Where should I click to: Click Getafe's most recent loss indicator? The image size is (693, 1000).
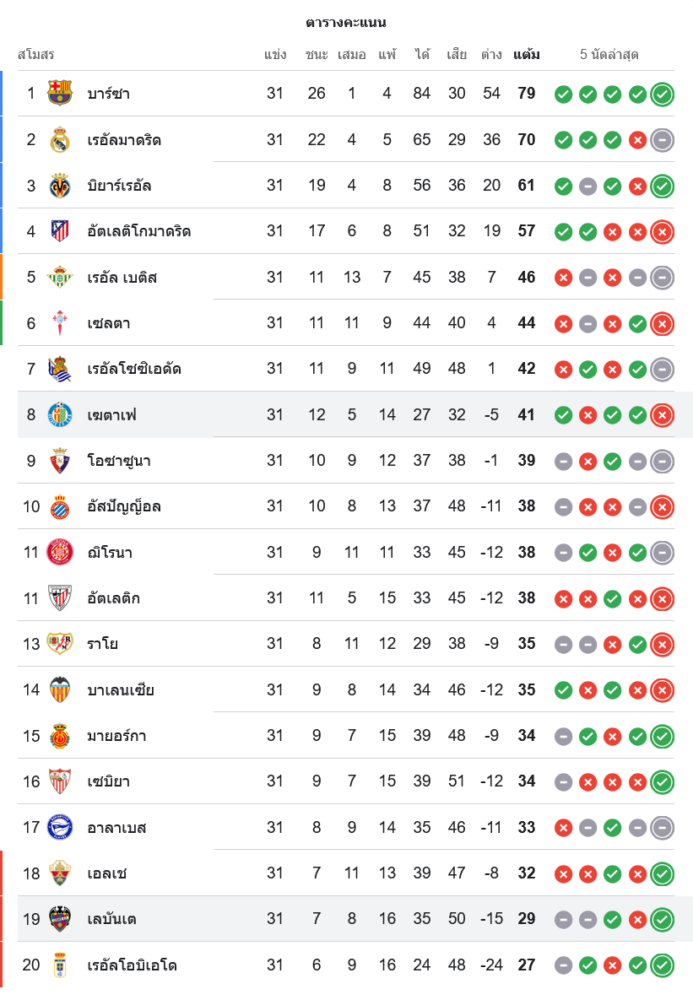(662, 415)
